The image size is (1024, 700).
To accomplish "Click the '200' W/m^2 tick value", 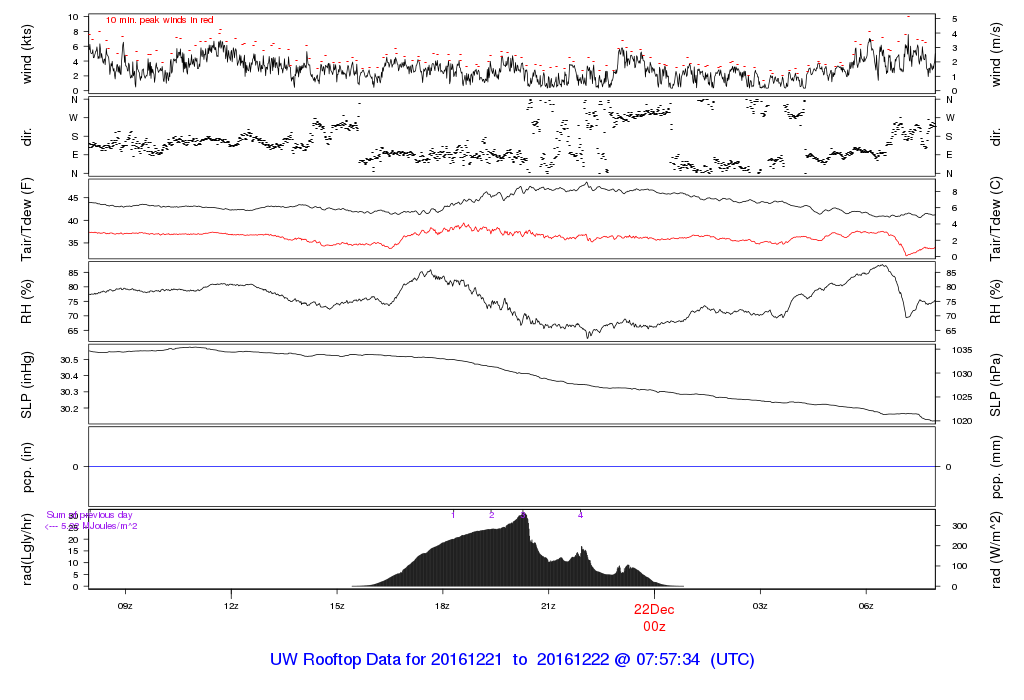I will coord(959,547).
